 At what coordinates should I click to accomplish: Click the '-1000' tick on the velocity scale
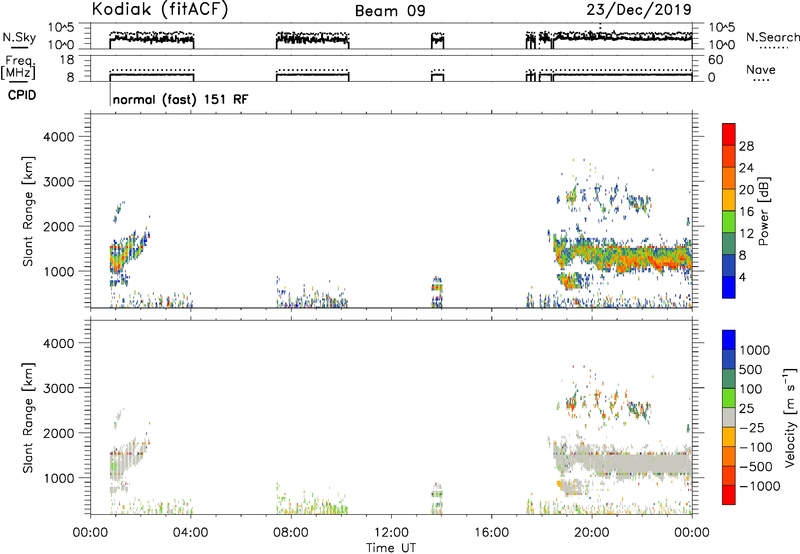(760, 486)
